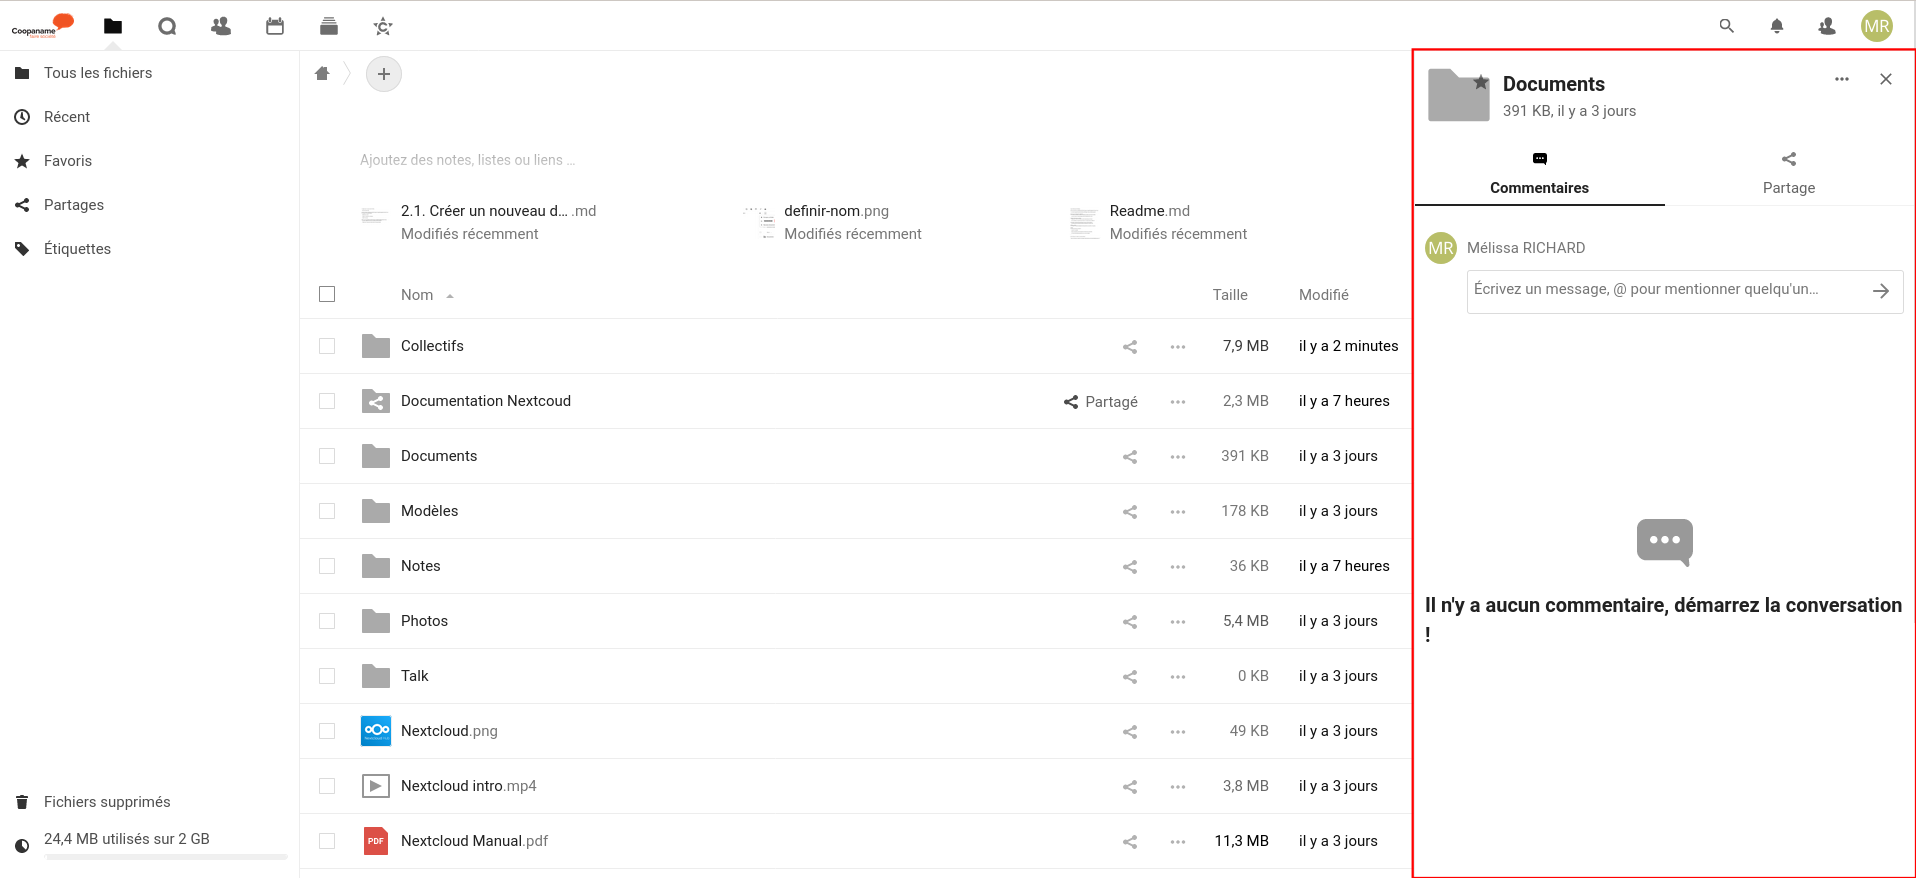The width and height of the screenshot is (1916, 878).
Task: Click the new file plus button
Action: tap(384, 74)
